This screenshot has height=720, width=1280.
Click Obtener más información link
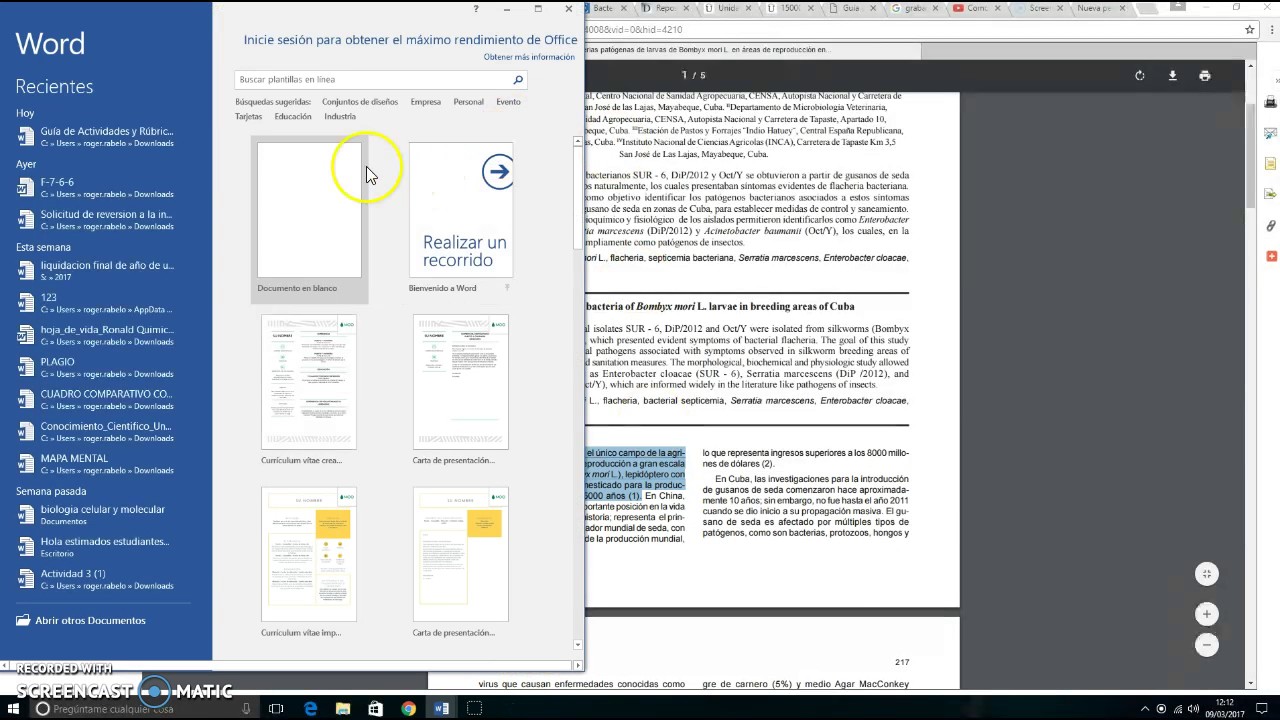click(529, 57)
